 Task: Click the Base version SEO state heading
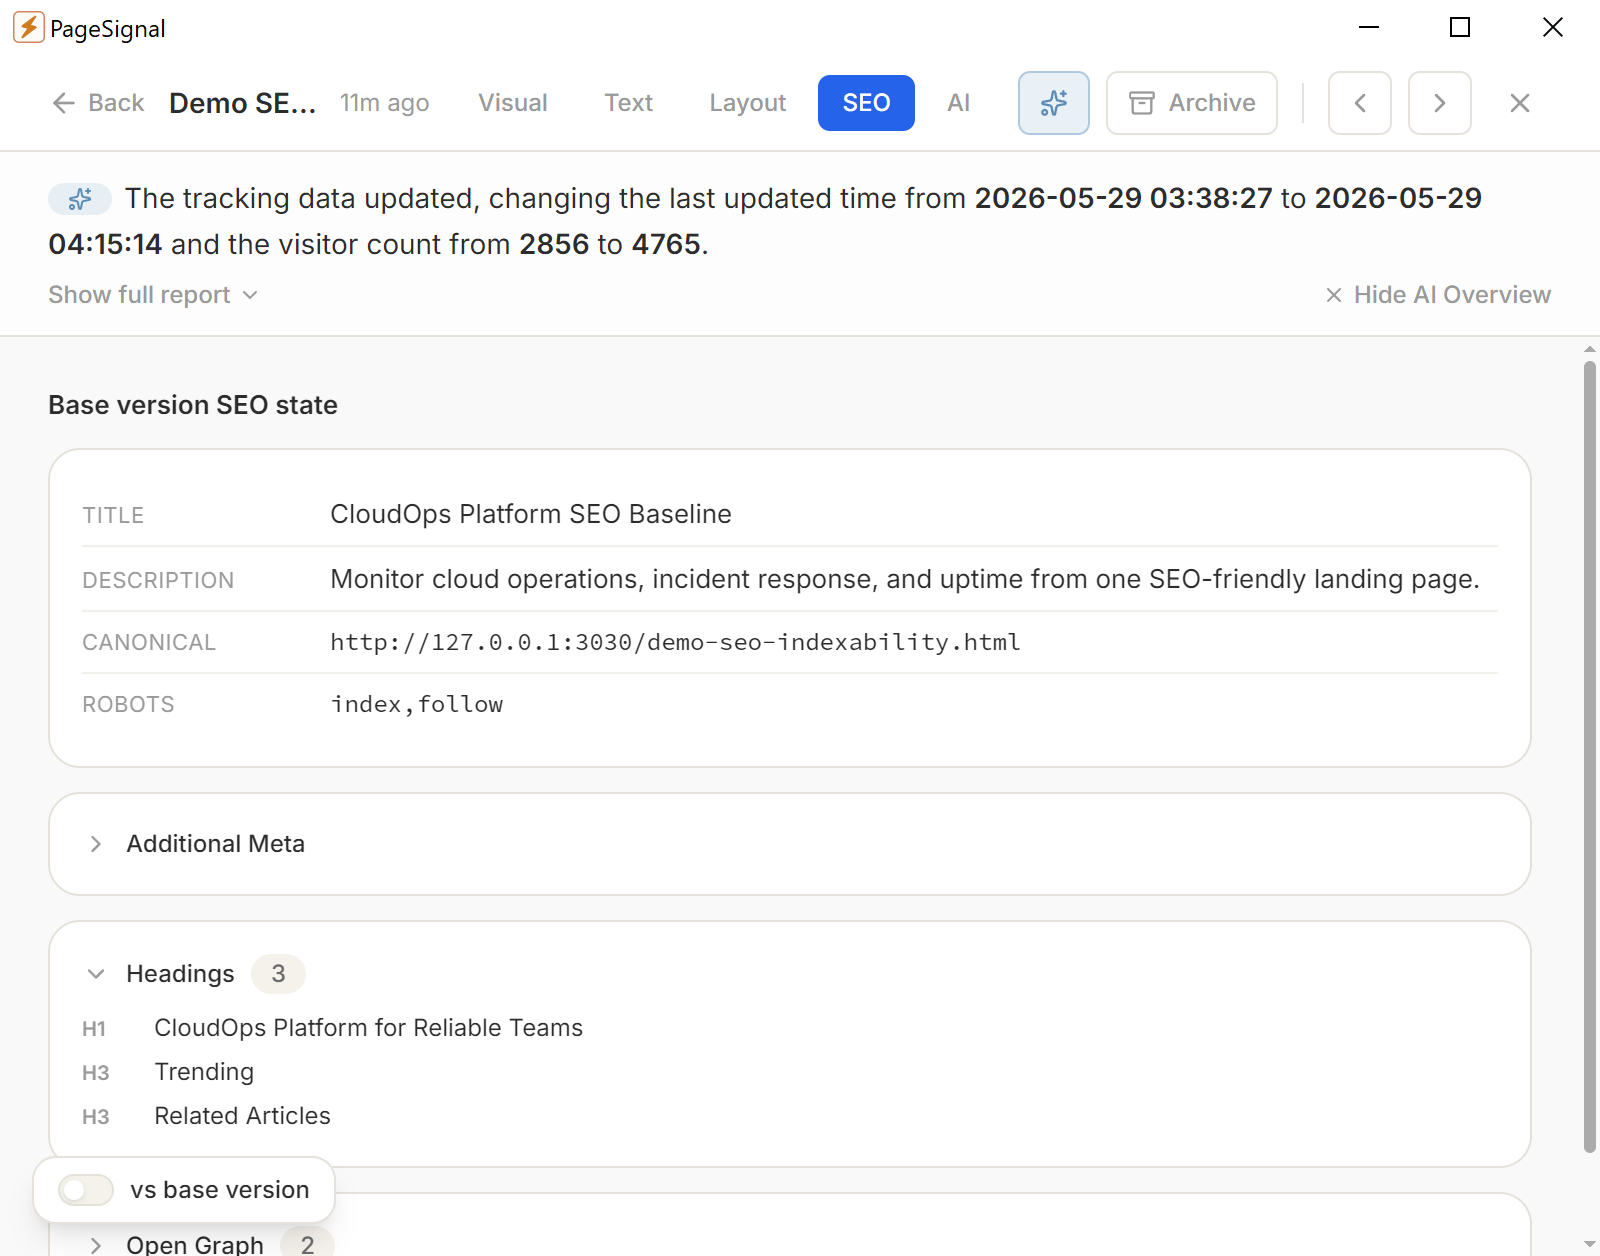click(x=193, y=405)
